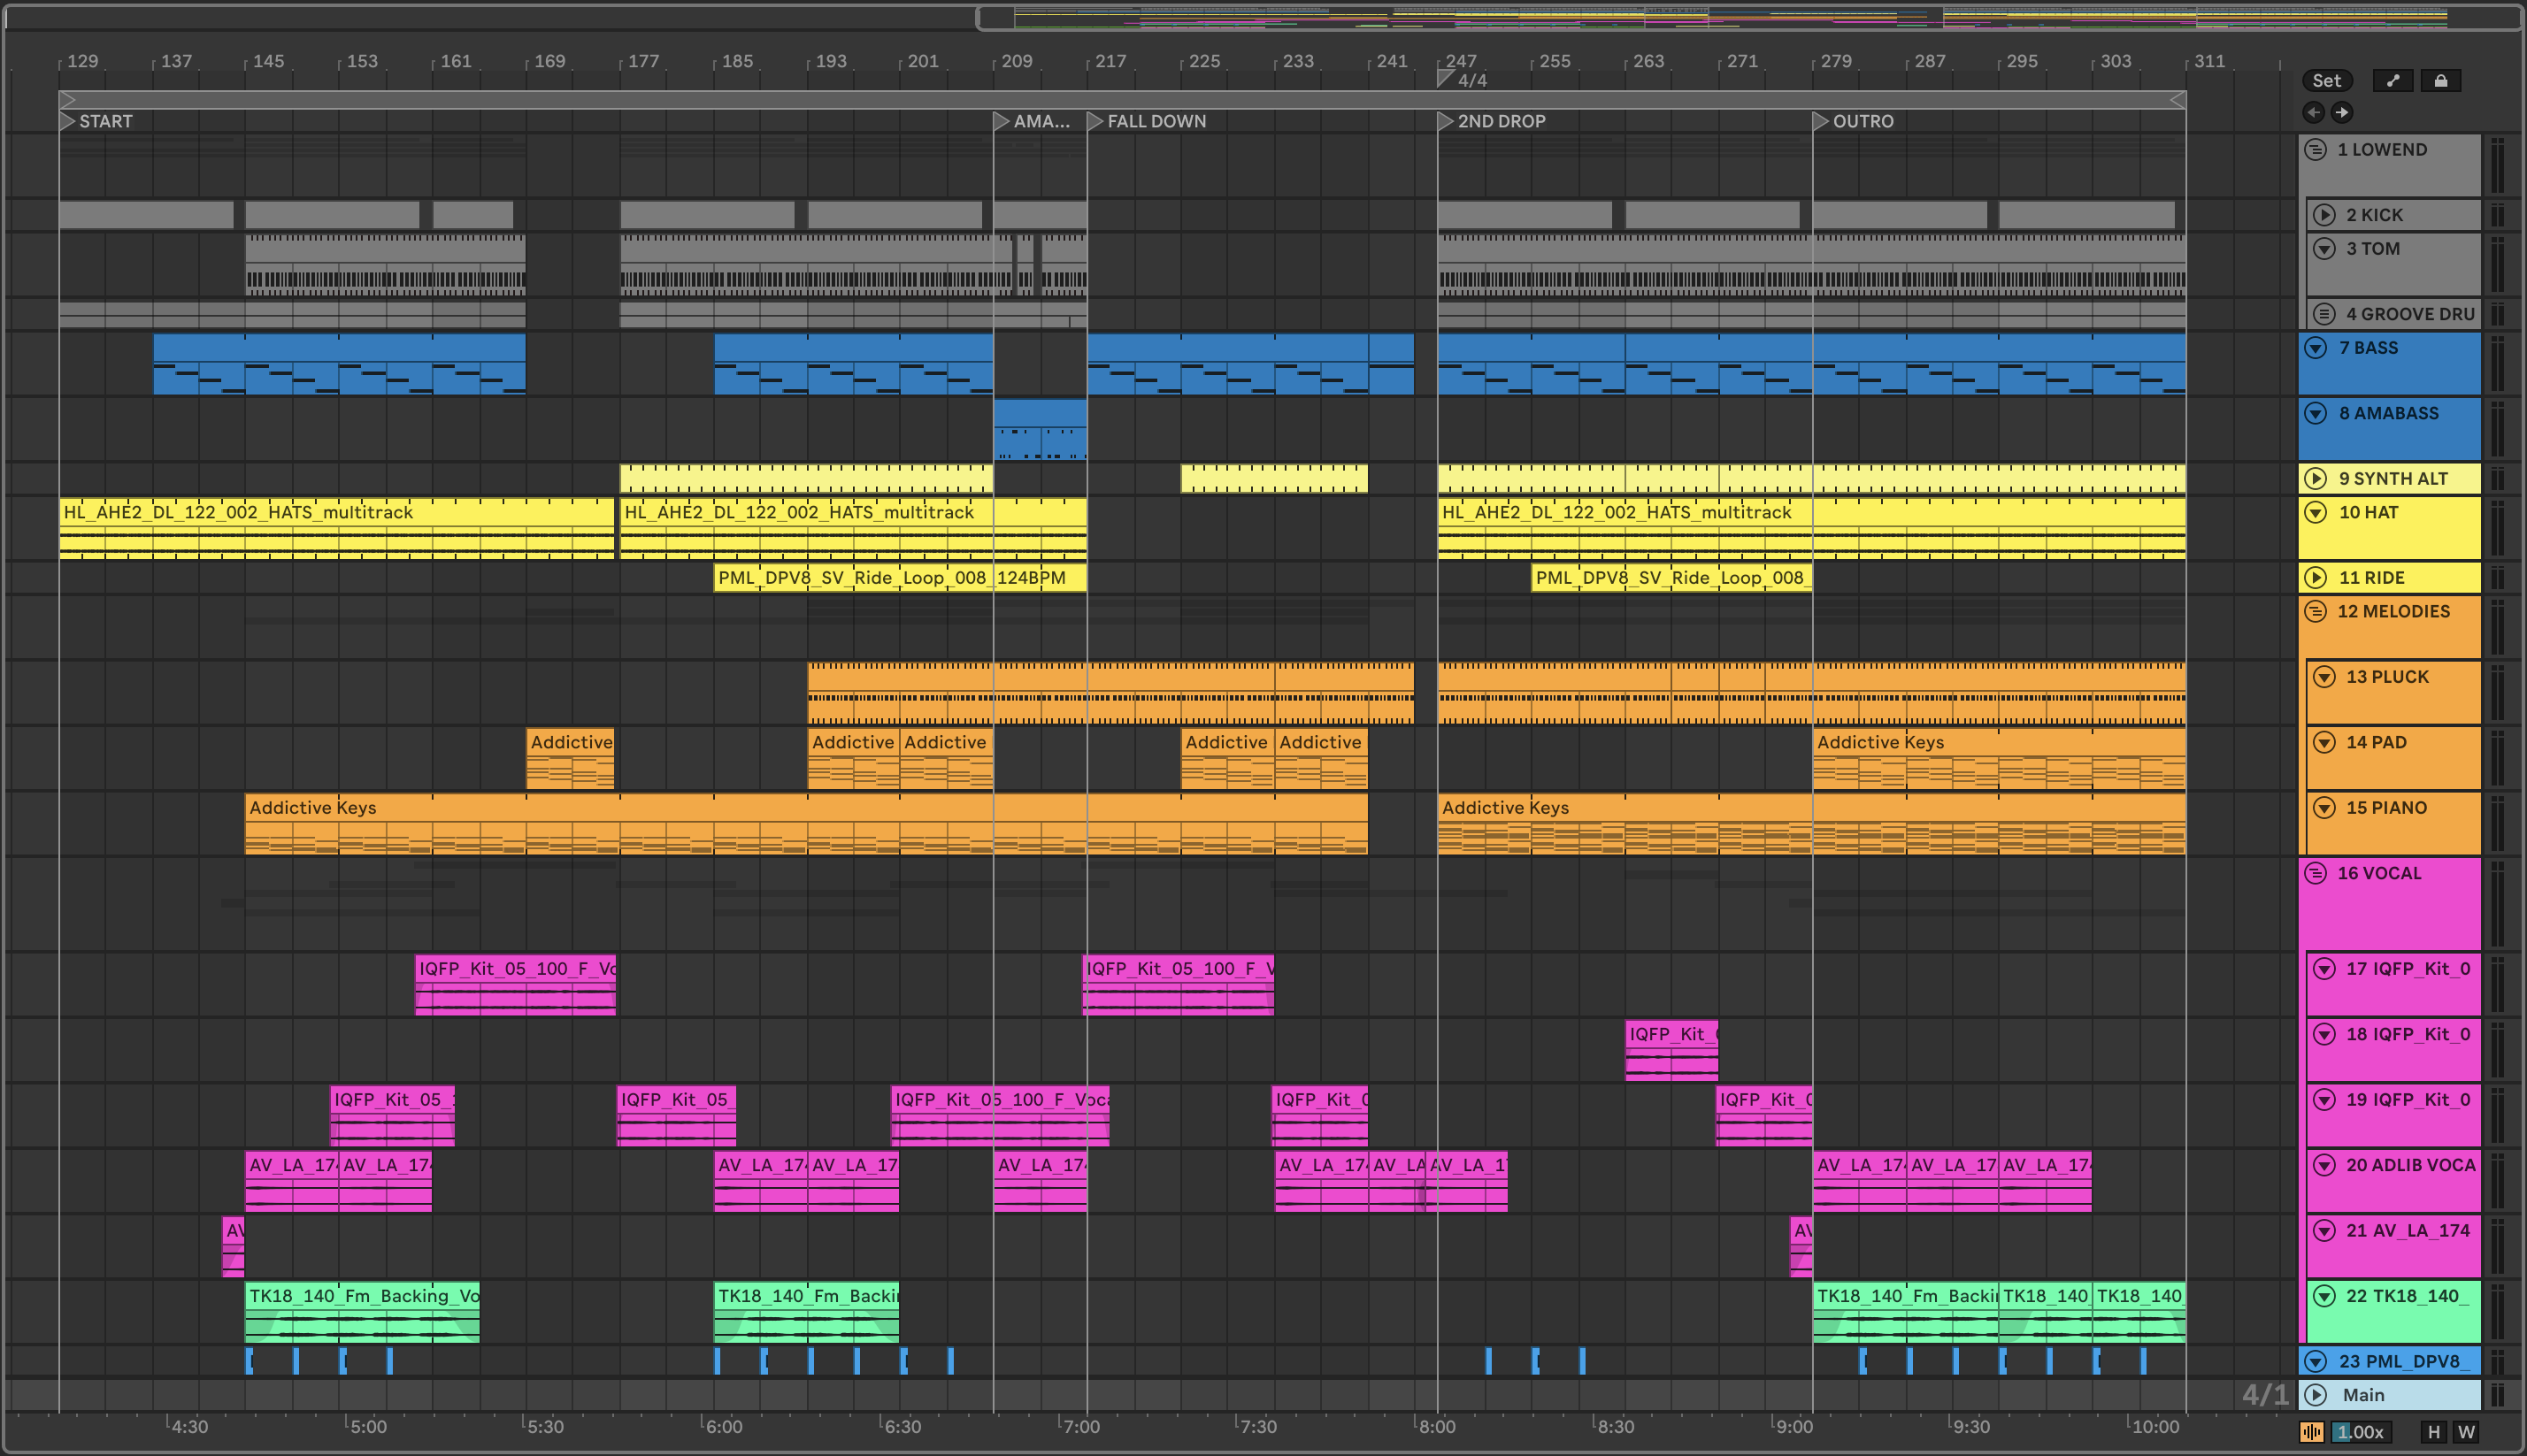Click the 1.00x zoom value field

2360,1432
